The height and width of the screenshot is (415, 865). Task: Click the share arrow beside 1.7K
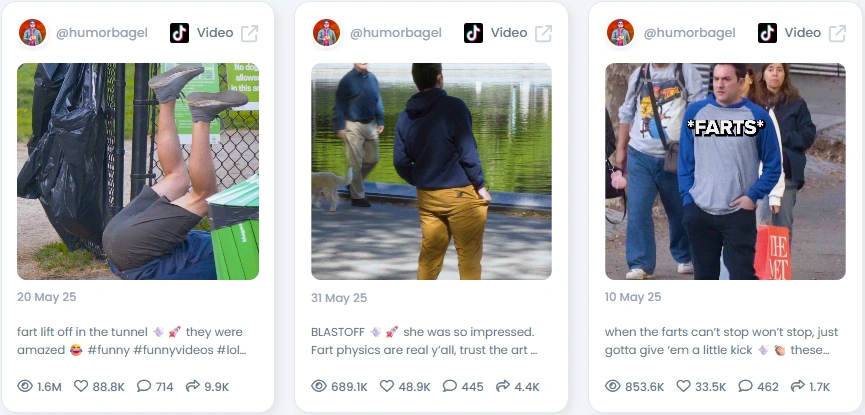coord(798,386)
